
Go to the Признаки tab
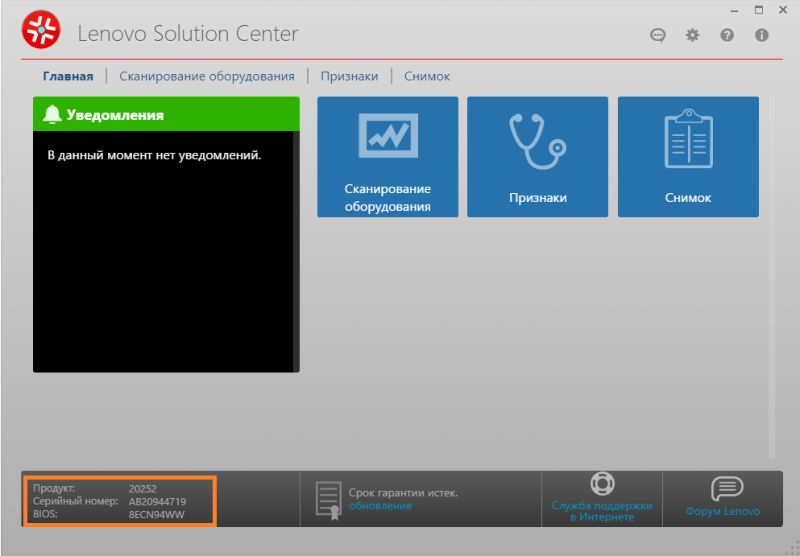(x=349, y=76)
